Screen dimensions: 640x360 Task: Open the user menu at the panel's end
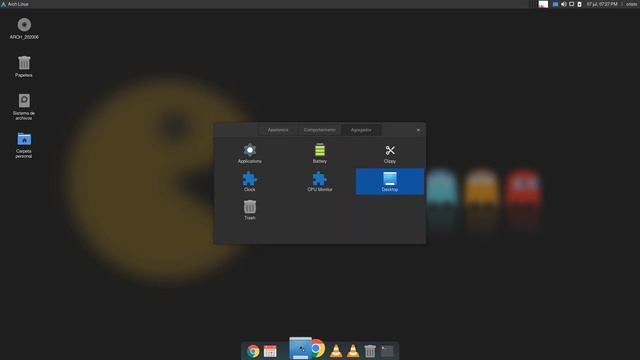[x=631, y=4]
